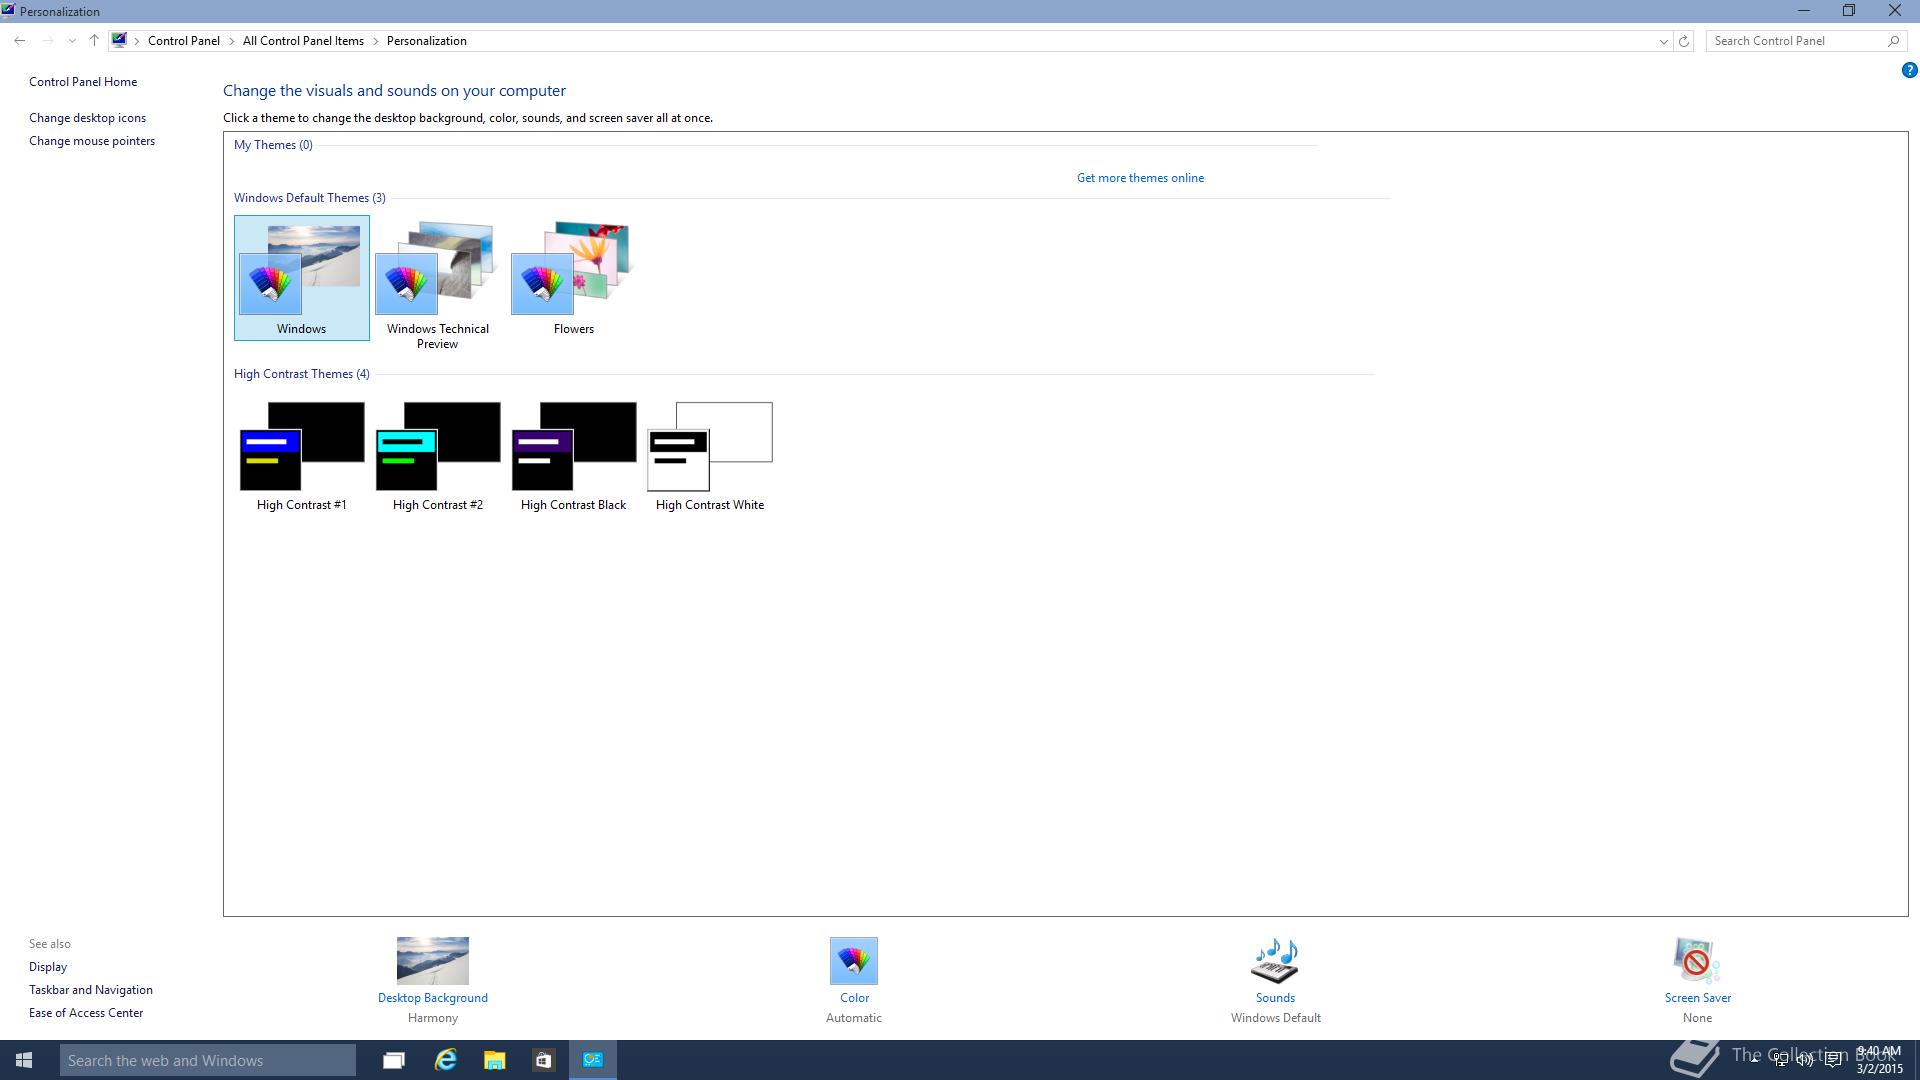This screenshot has width=1920, height=1080.
Task: Open the Screen Saver settings icon
Action: [x=1697, y=961]
